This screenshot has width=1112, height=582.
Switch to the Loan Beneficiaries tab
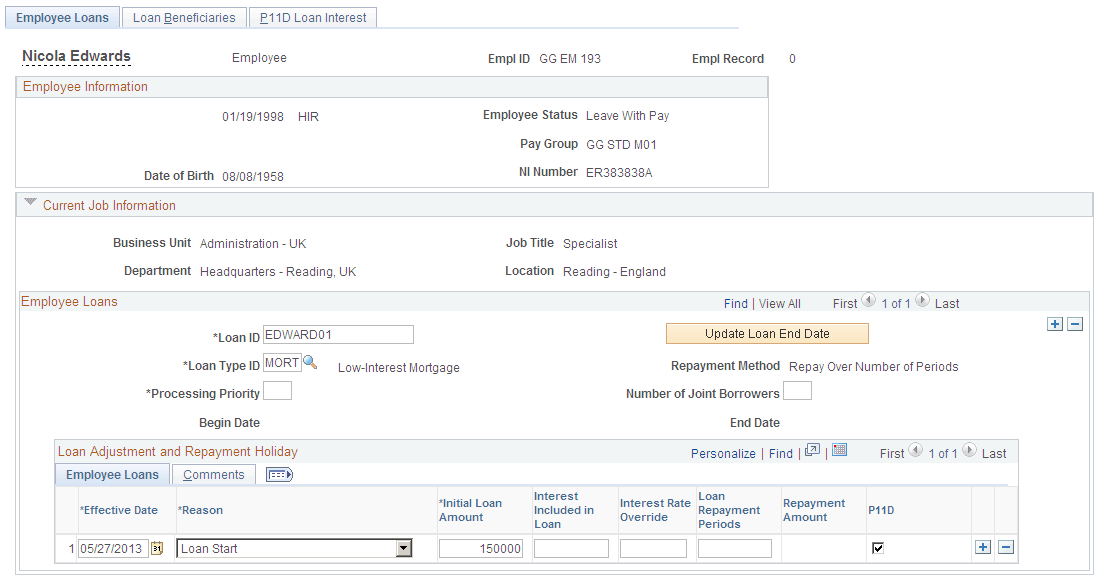pos(183,17)
